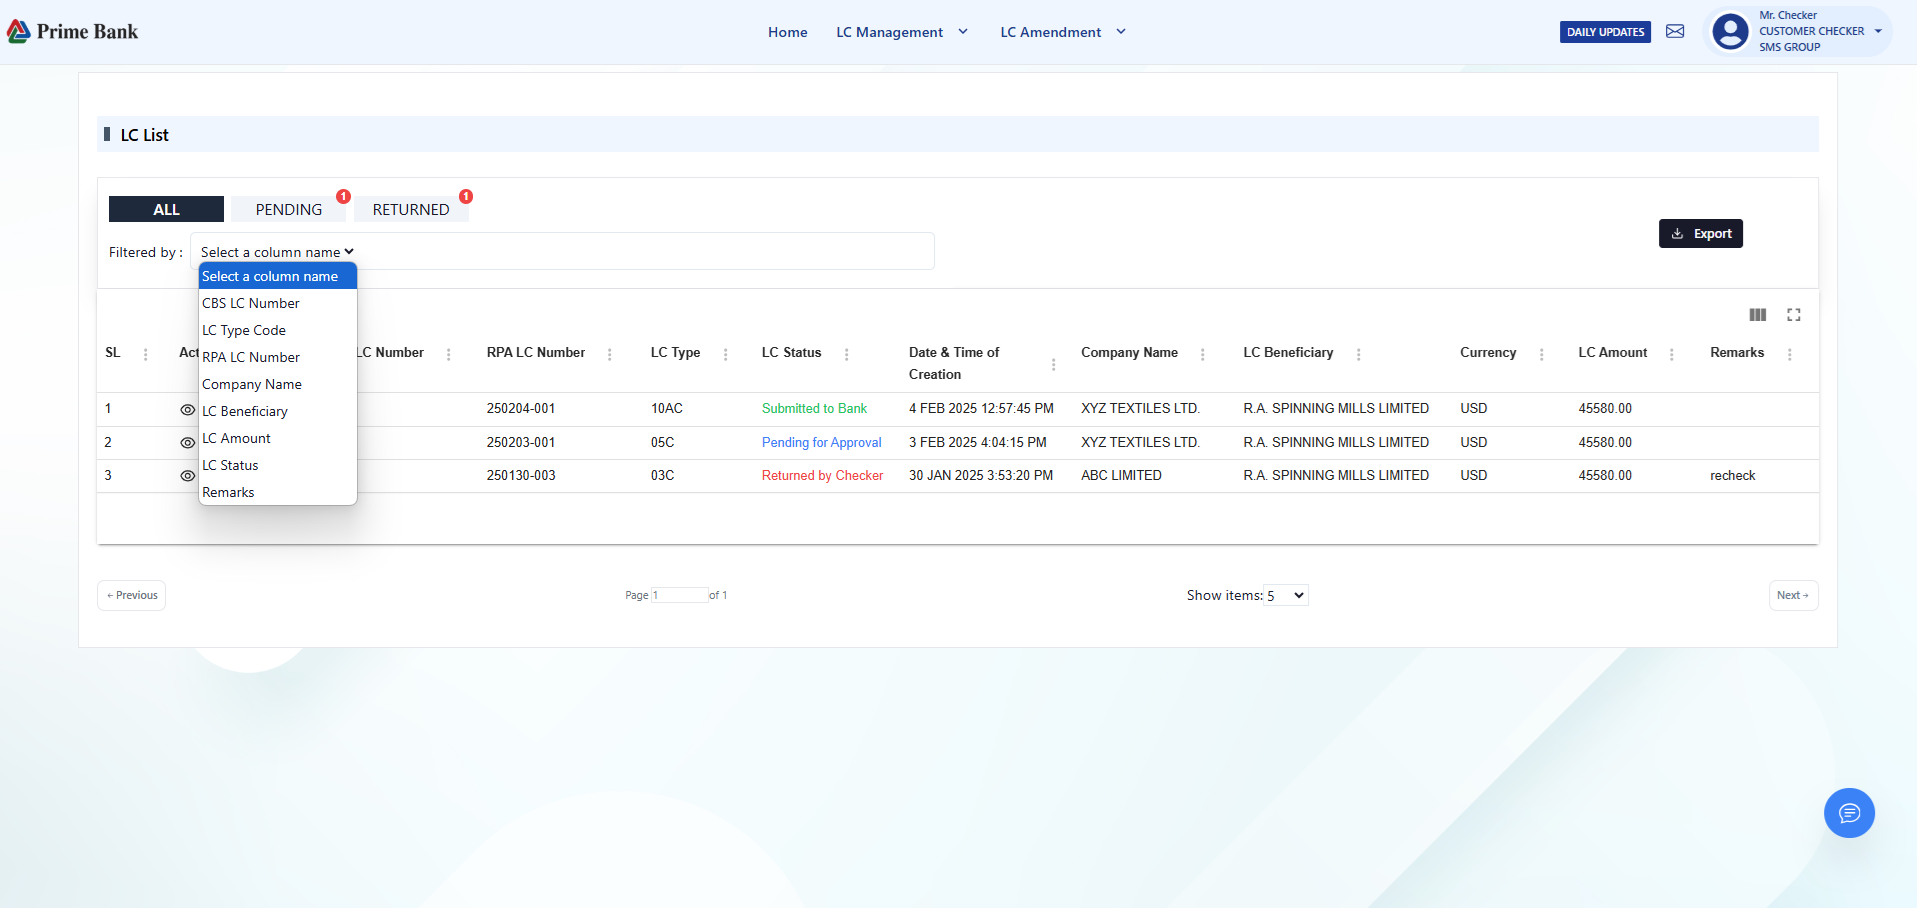Click the 'recheck' remarks cell

tap(1733, 476)
